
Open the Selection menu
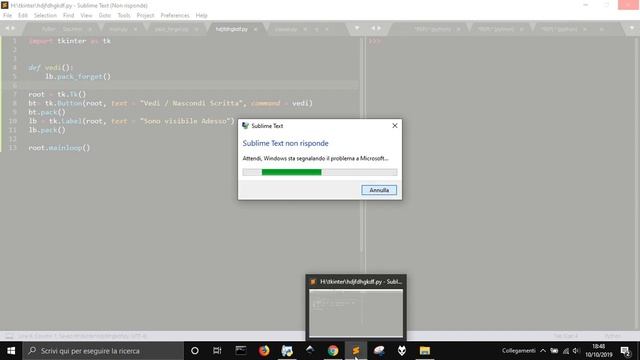pos(45,16)
